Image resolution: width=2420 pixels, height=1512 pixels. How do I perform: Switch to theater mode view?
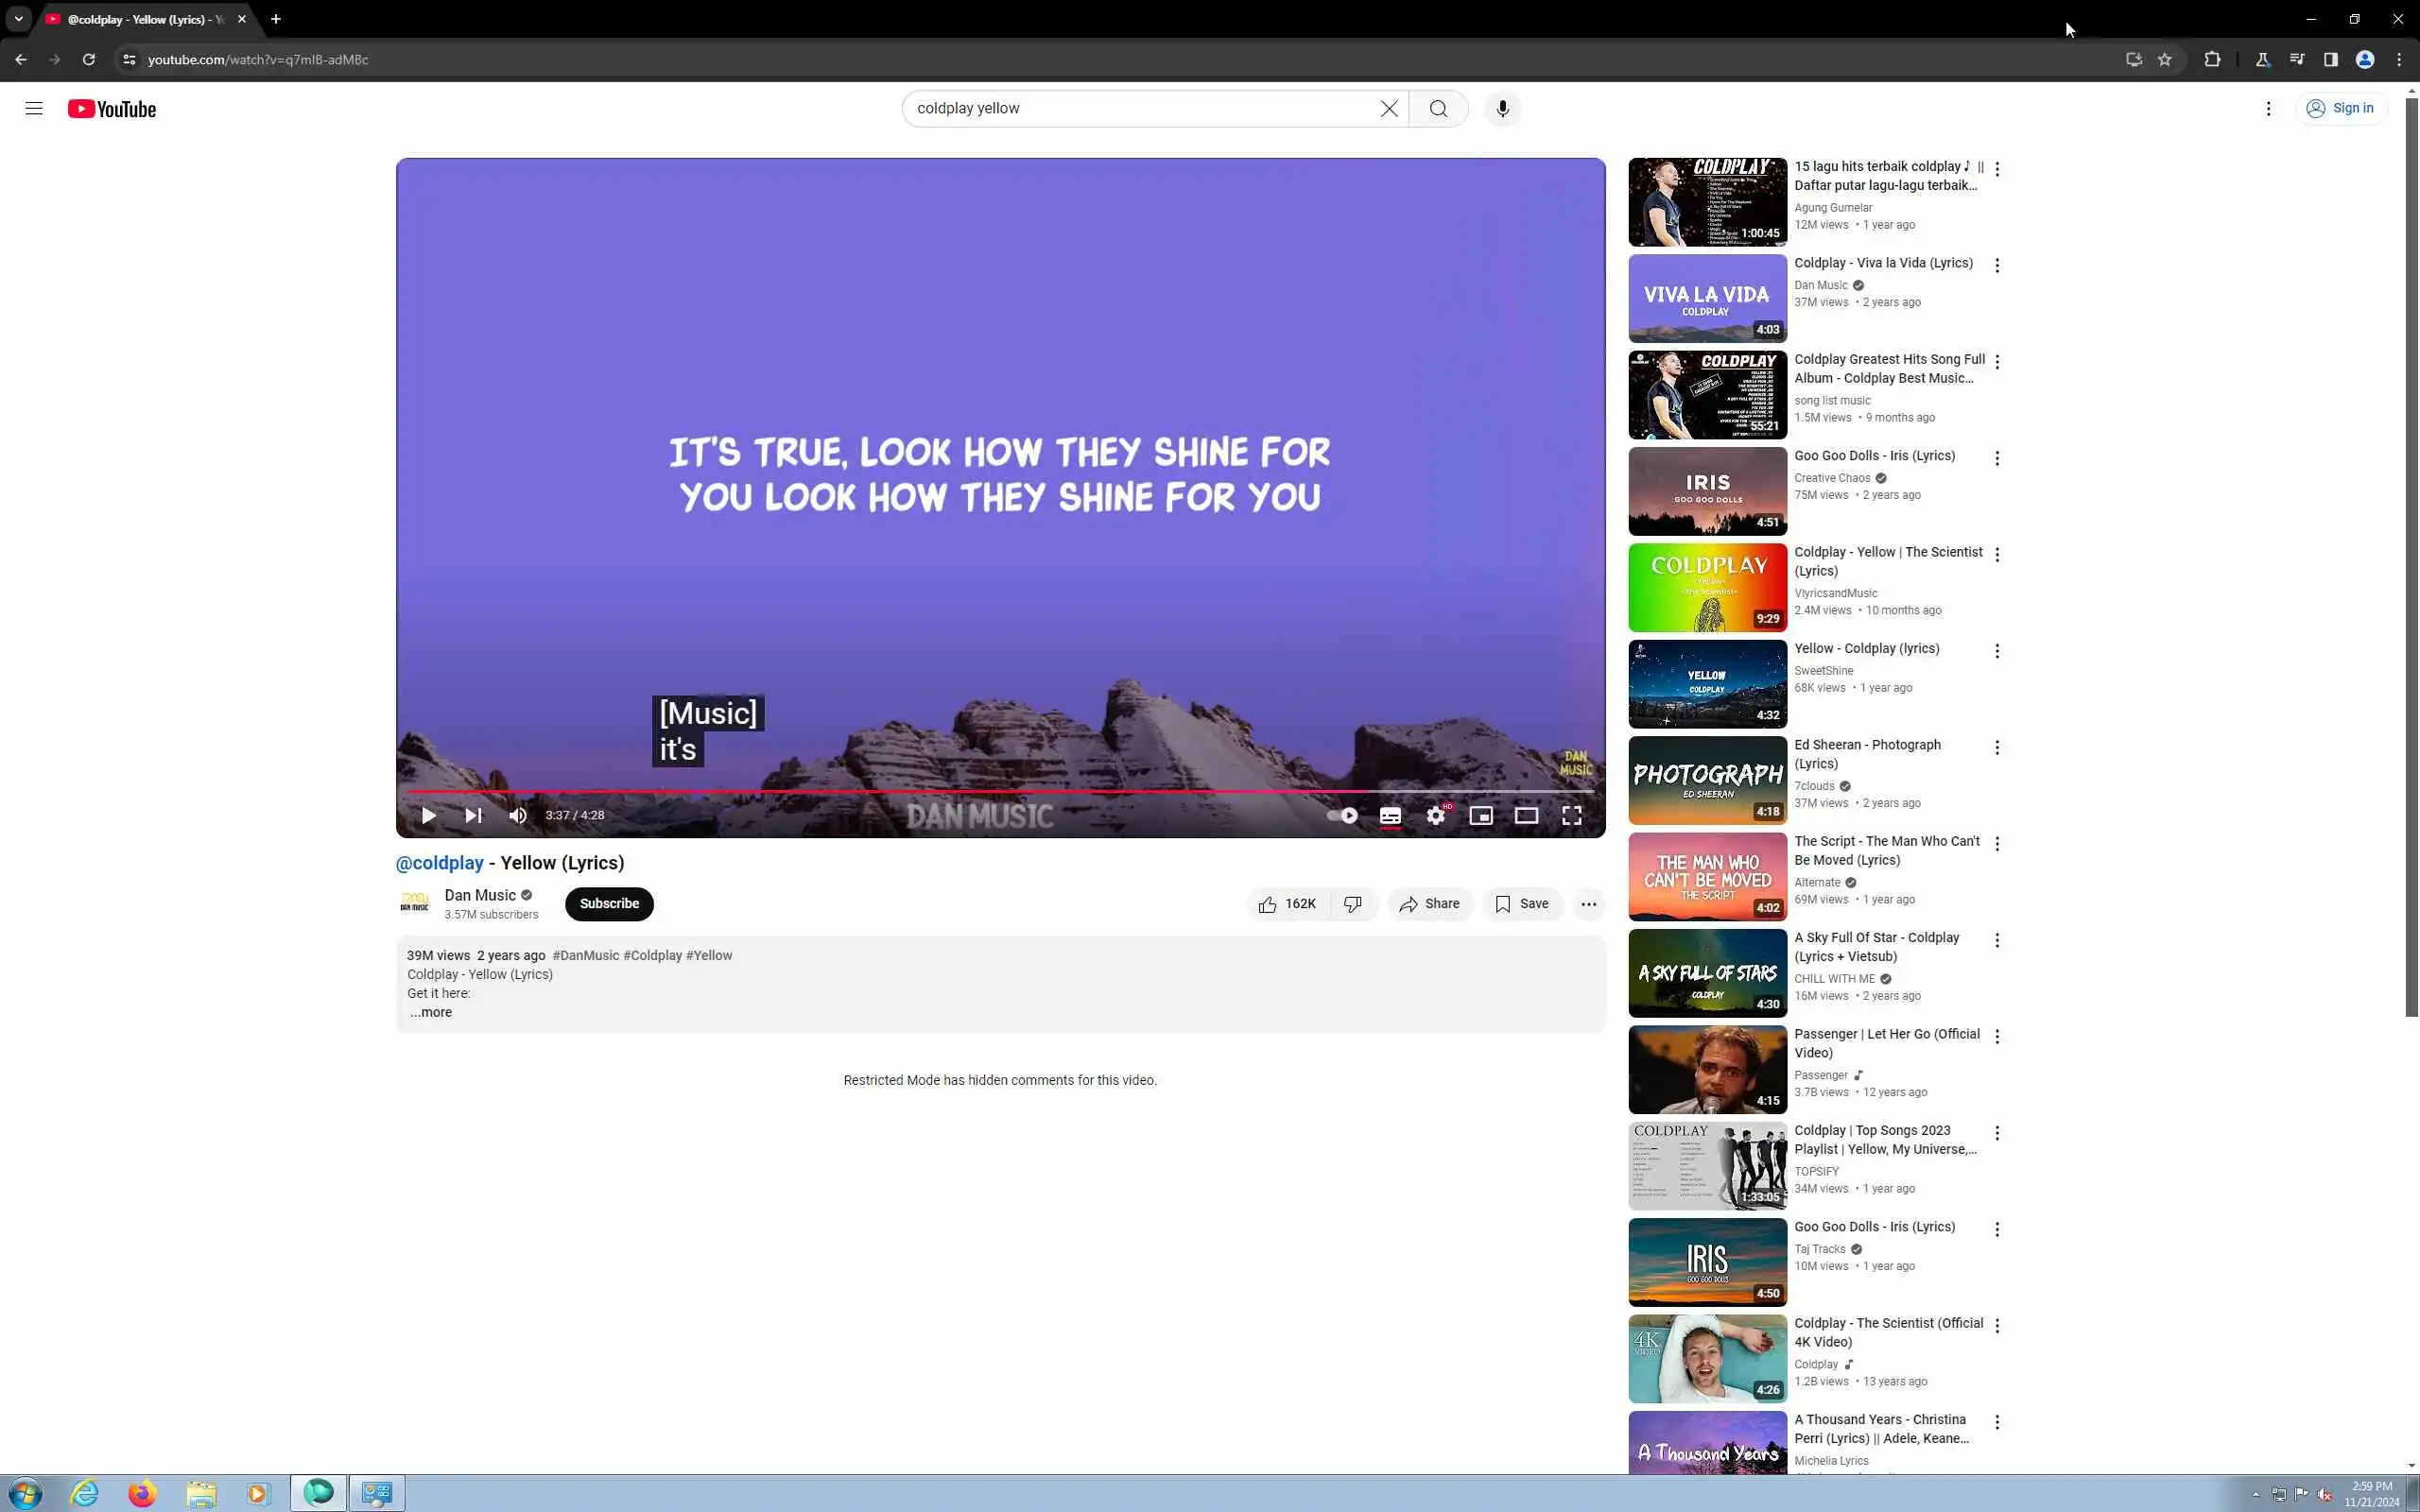1525,815
